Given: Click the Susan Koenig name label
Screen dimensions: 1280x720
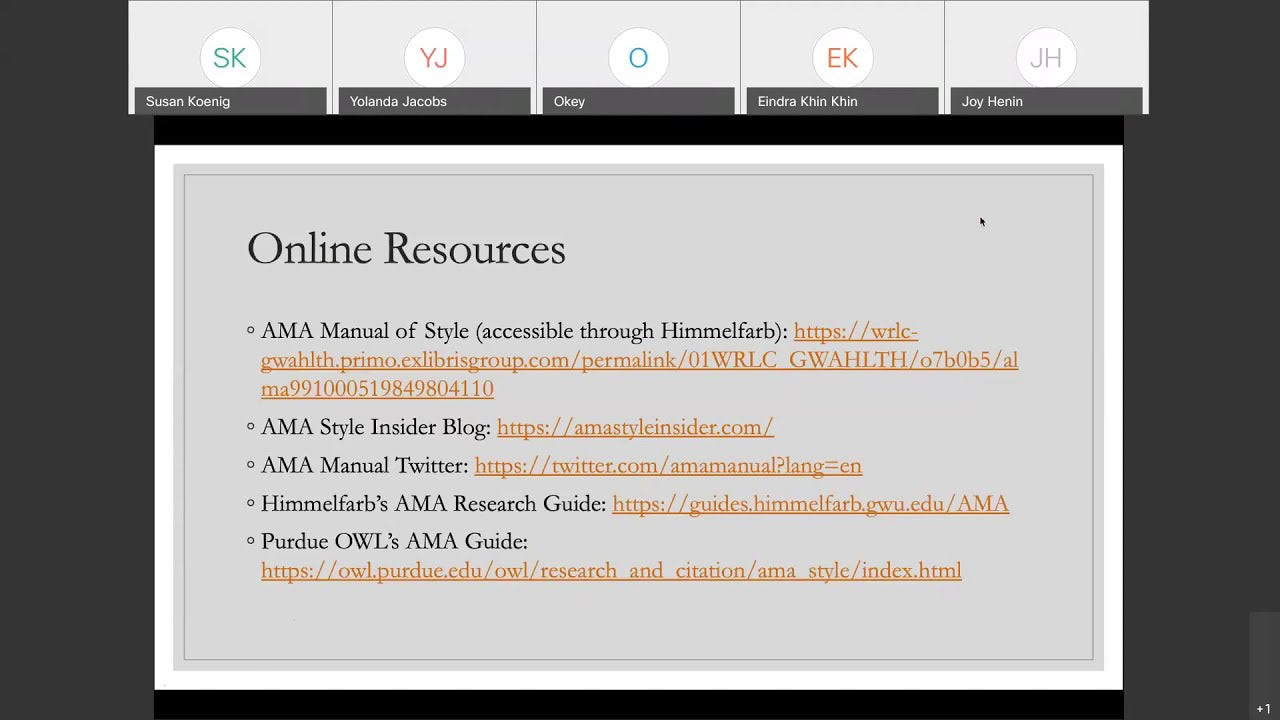Looking at the screenshot, I should [188, 101].
